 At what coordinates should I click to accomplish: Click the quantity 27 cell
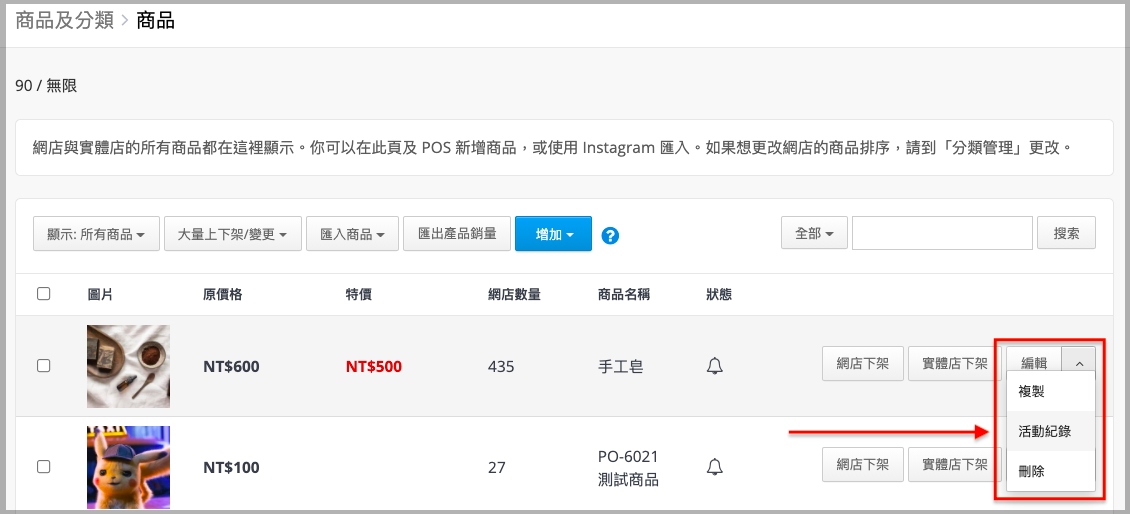497,467
